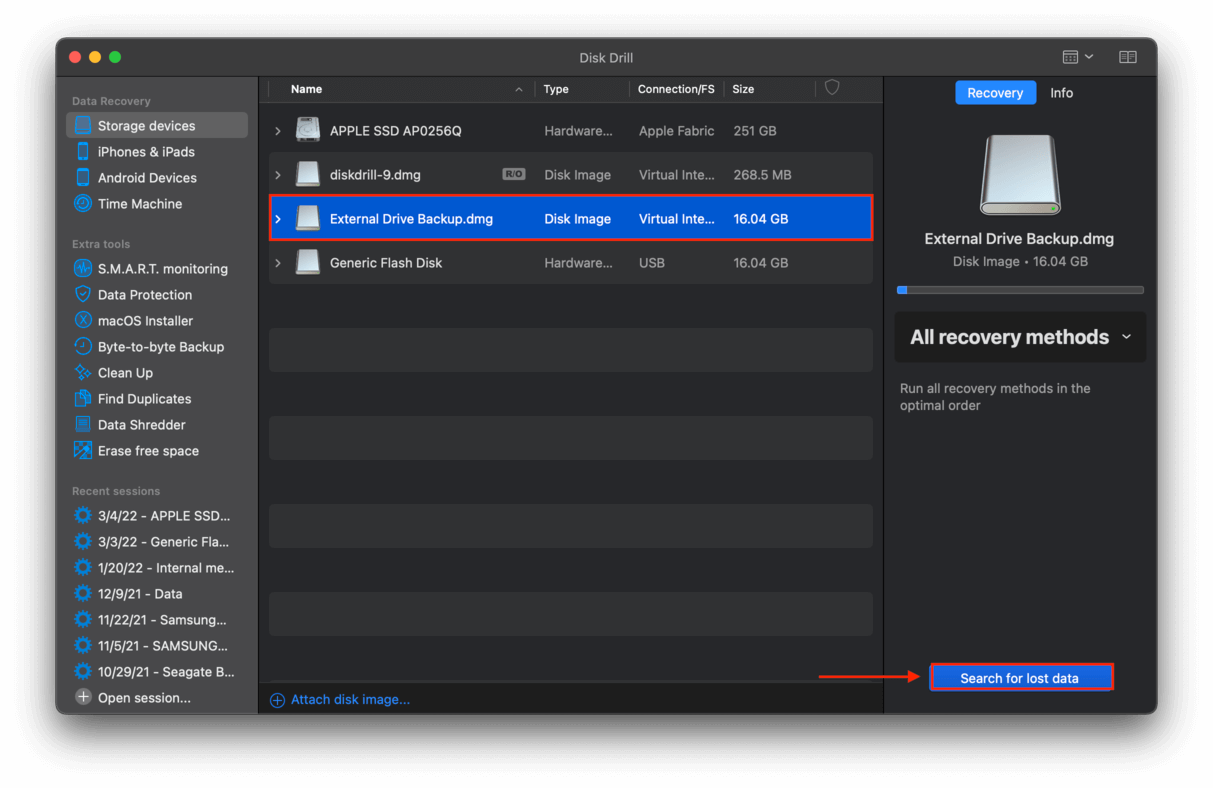Expand External Drive Backup.dmg row
The image size is (1213, 788).
(278, 219)
